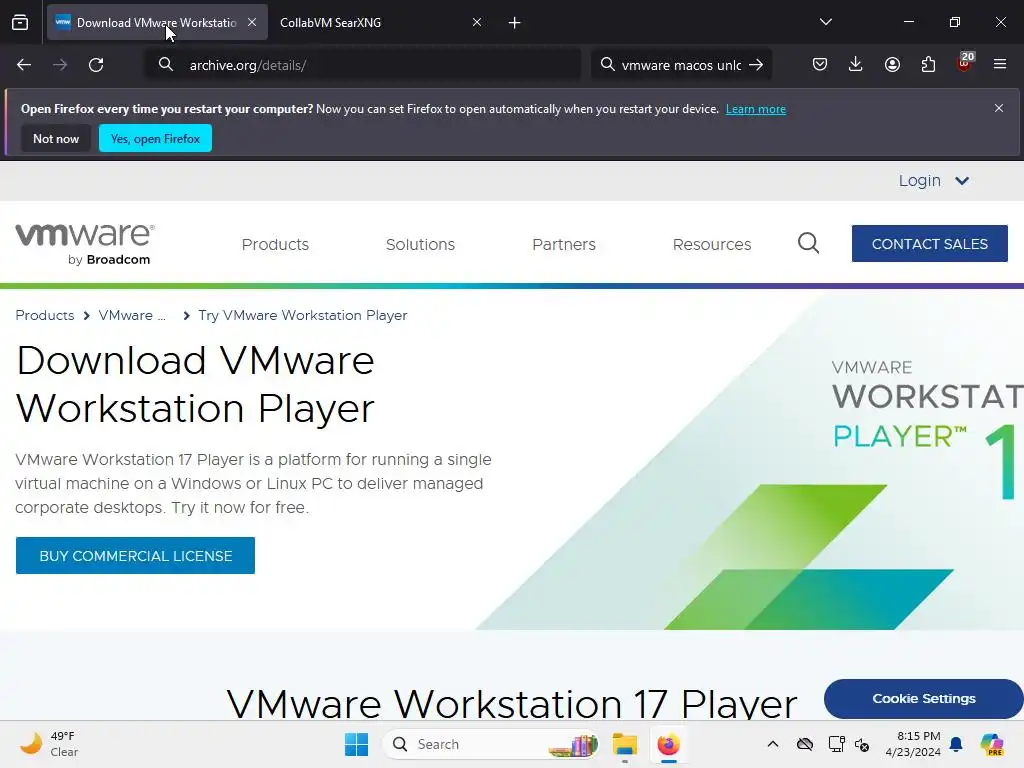Switch to CollabVM SearXNG tab
This screenshot has width=1024, height=768.
[x=379, y=23]
